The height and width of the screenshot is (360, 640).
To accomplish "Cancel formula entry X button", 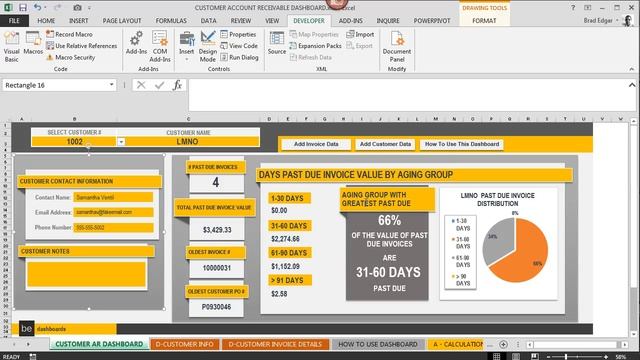I will (141, 85).
